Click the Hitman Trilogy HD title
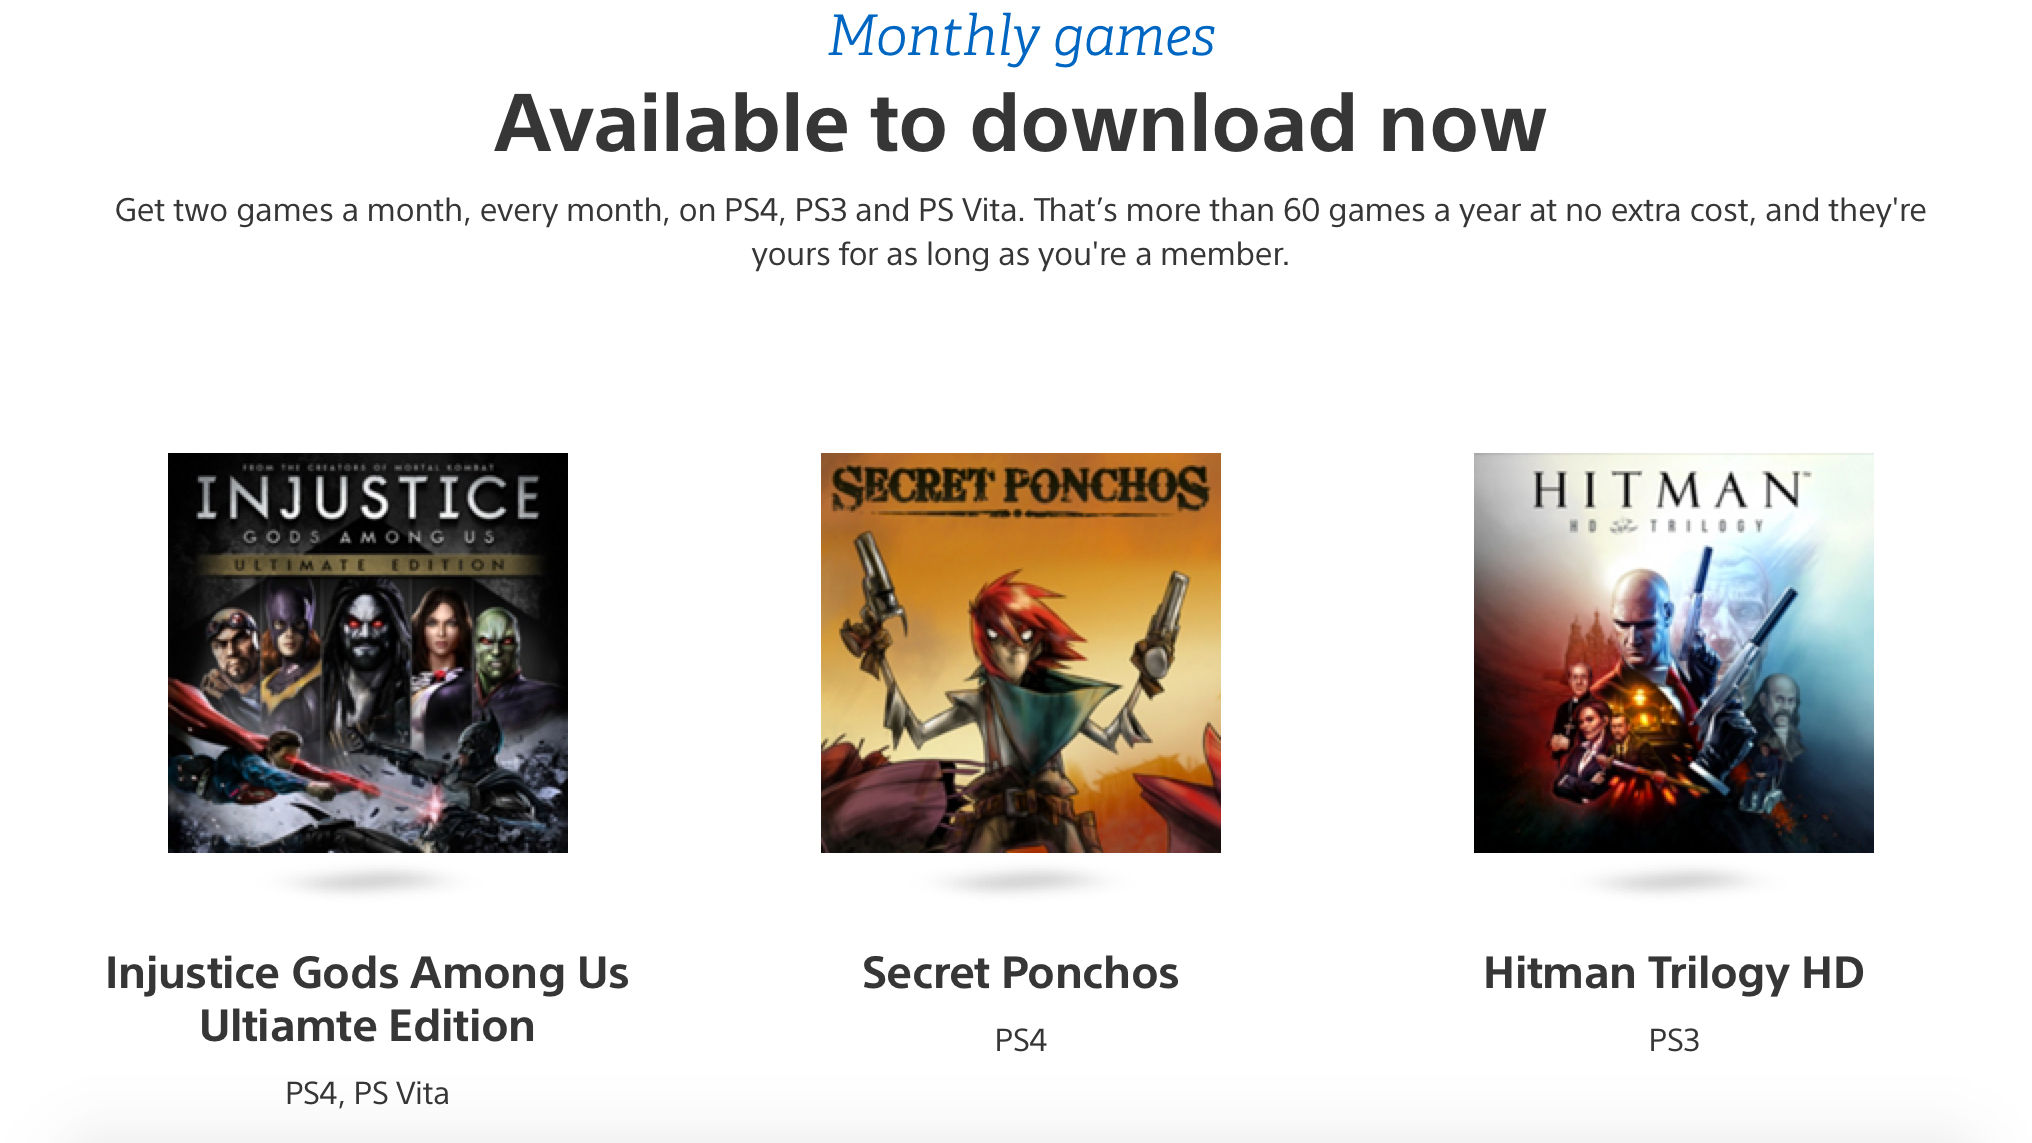2032x1143 pixels. pyautogui.click(x=1674, y=974)
